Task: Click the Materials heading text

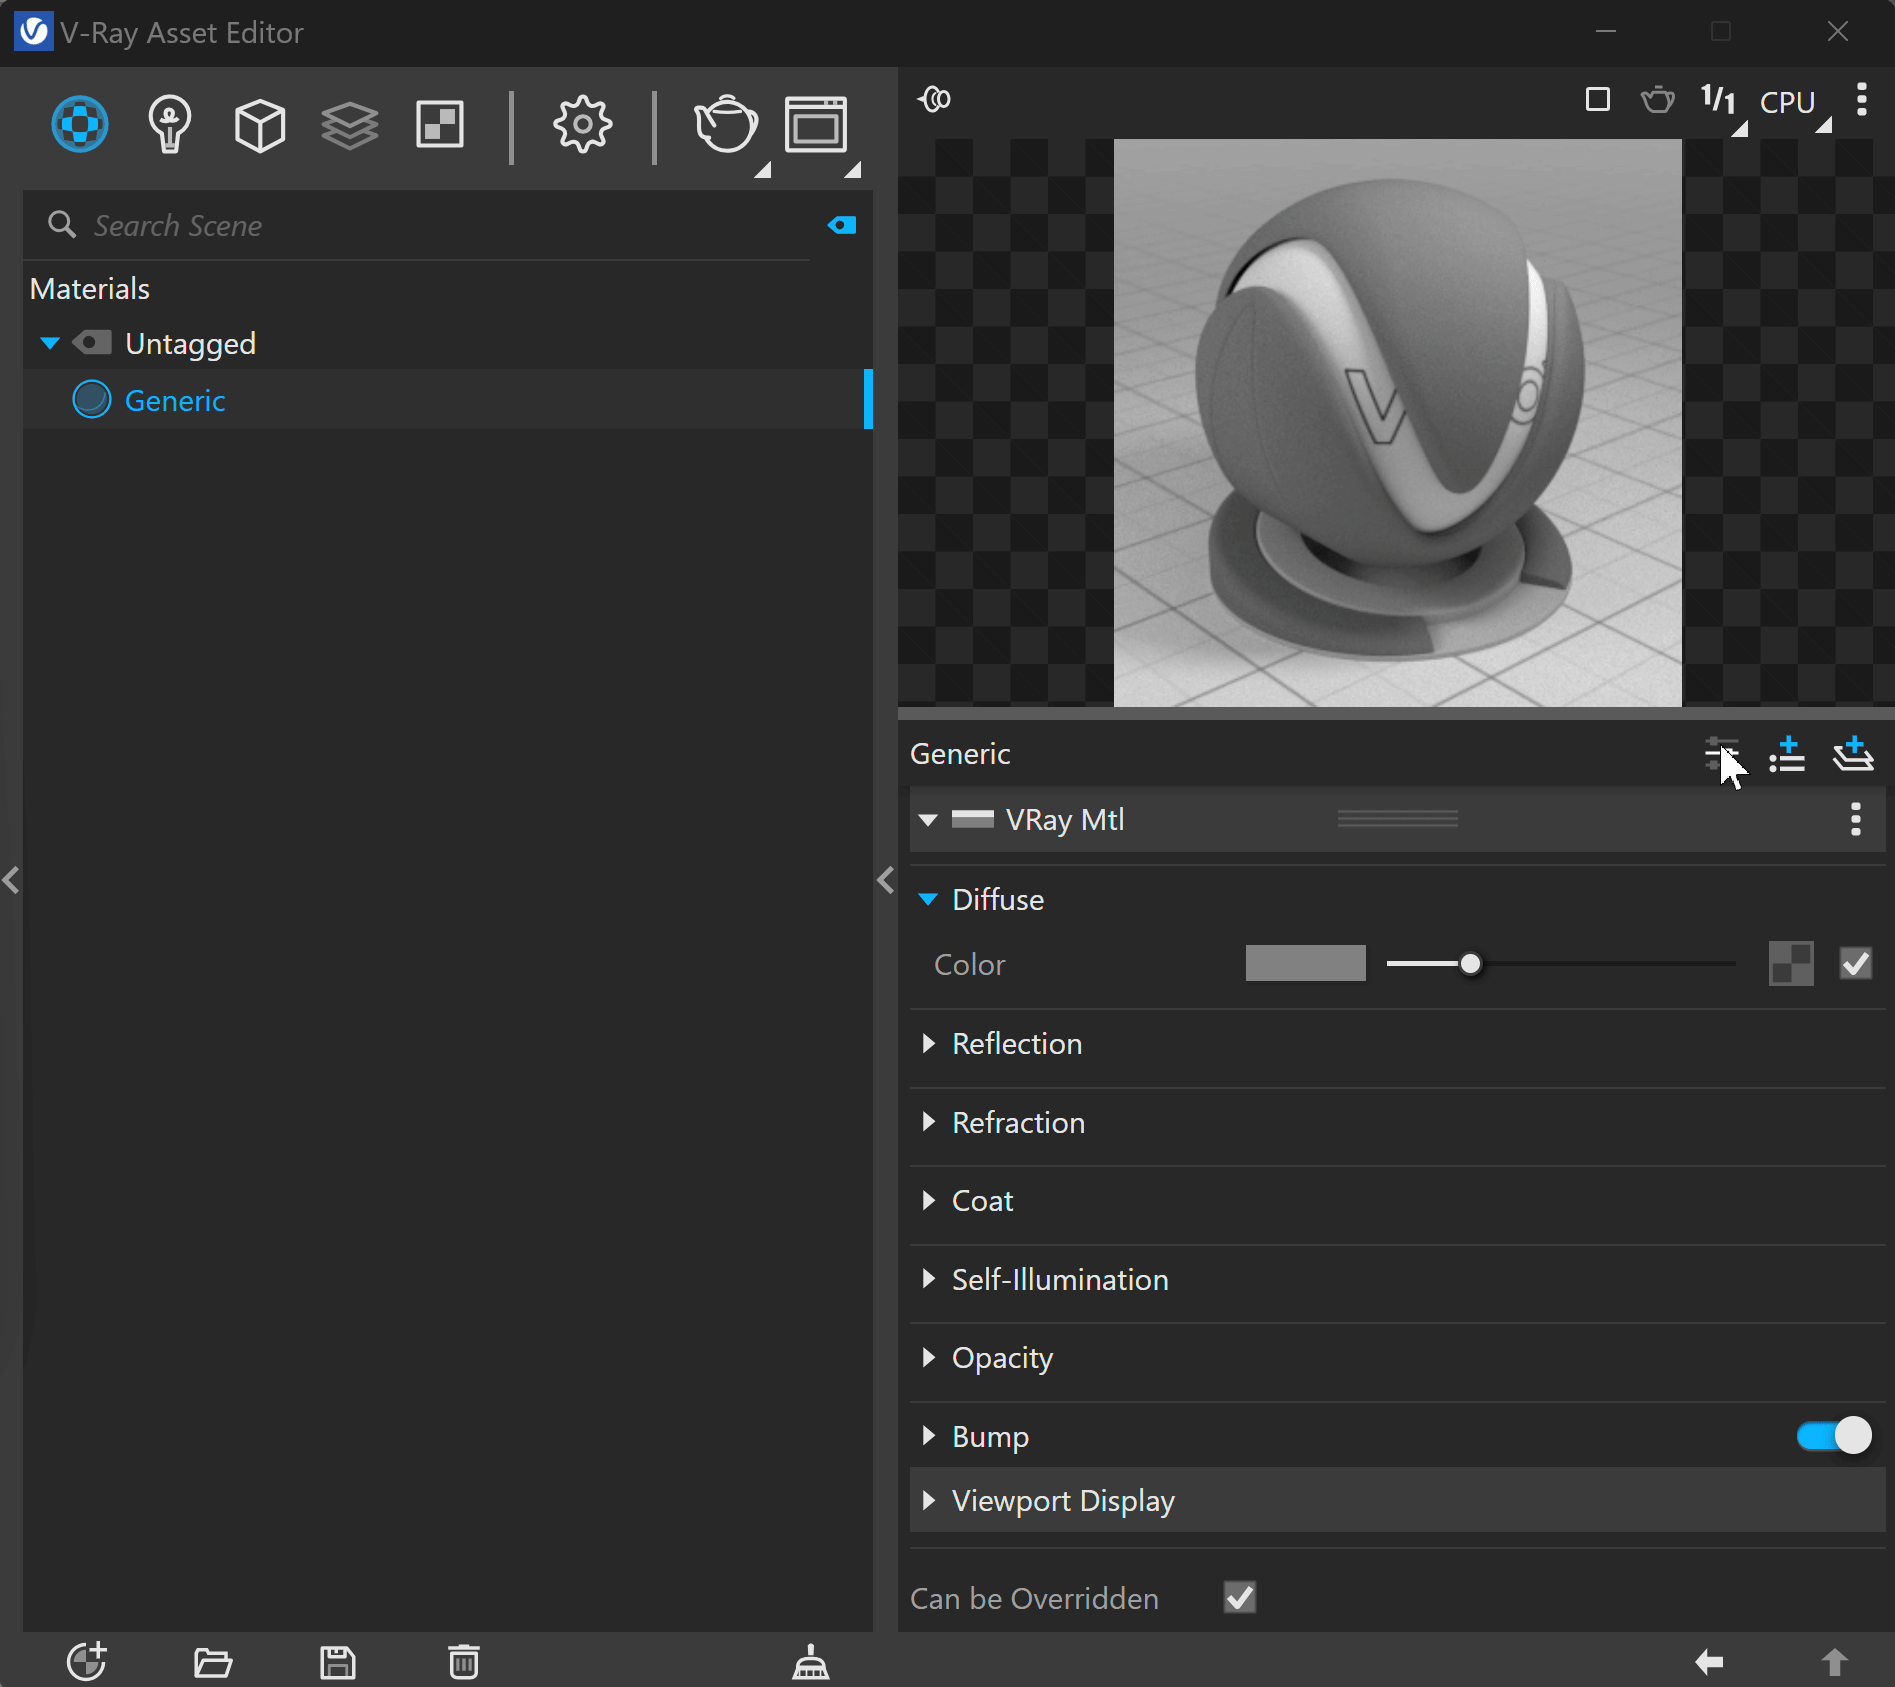Action: tap(90, 289)
